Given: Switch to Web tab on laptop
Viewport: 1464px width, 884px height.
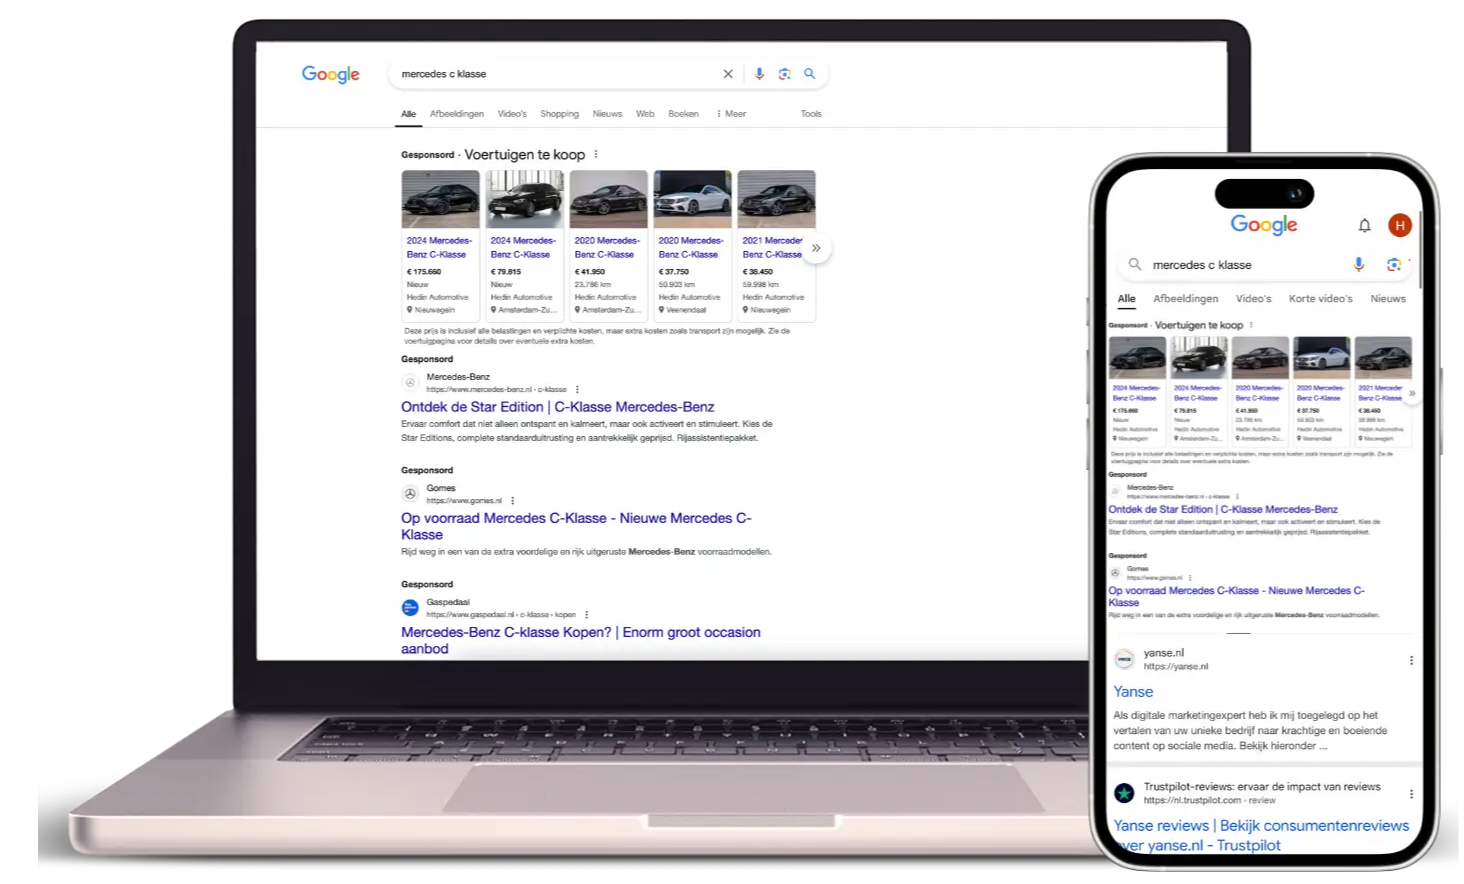Looking at the screenshot, I should (645, 114).
